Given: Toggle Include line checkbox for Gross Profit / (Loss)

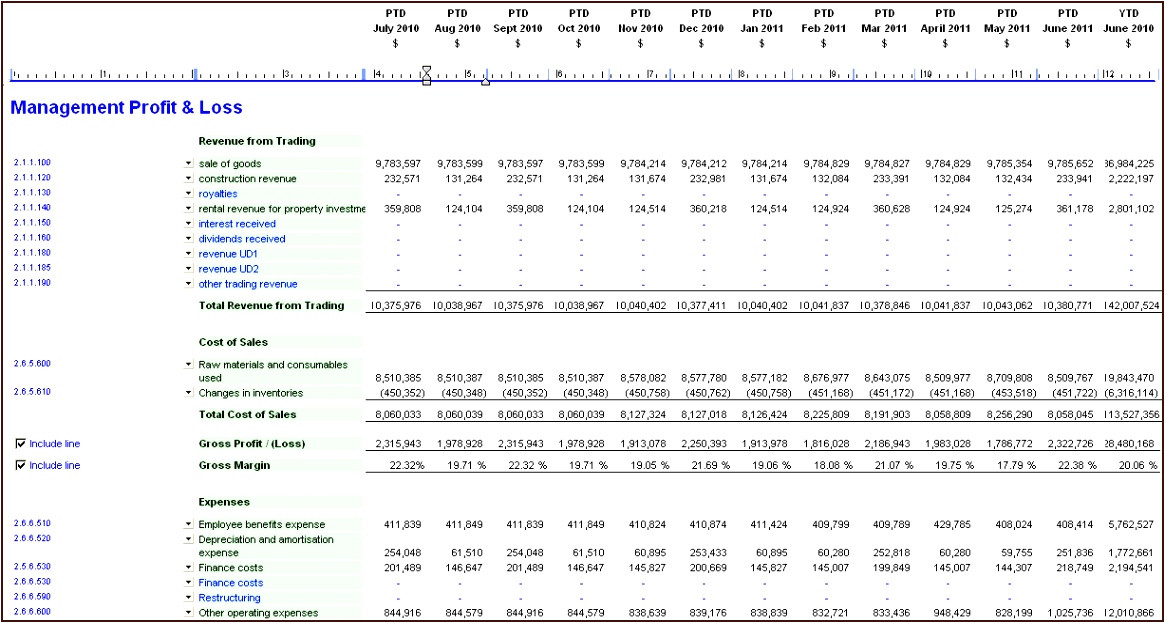Looking at the screenshot, I should pos(21,443).
